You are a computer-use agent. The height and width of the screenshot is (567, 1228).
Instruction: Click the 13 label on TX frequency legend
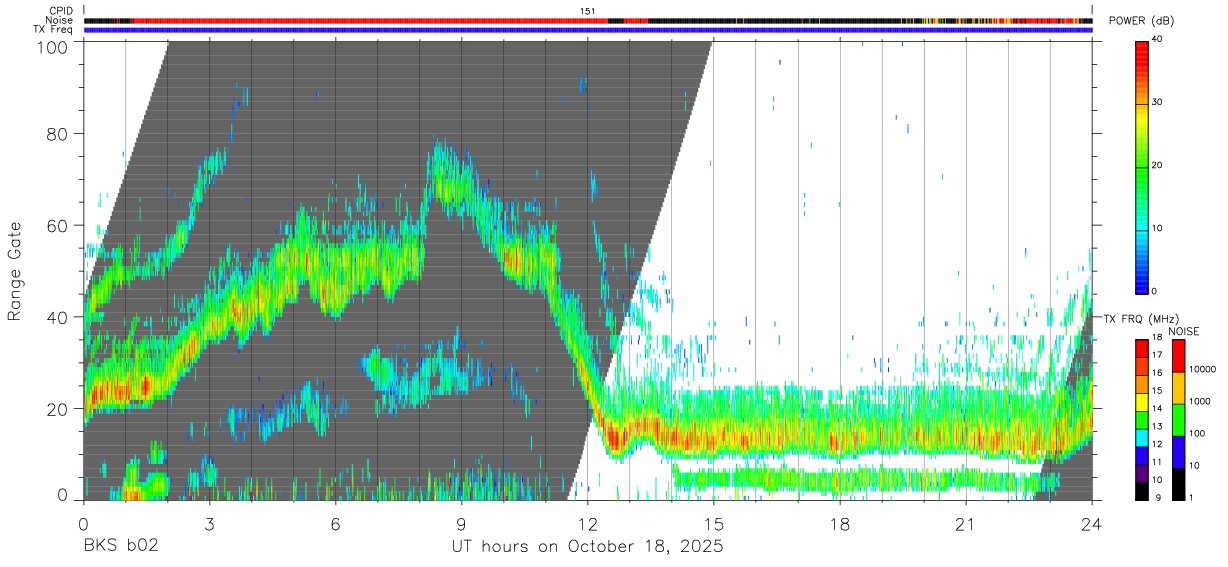click(x=1157, y=427)
